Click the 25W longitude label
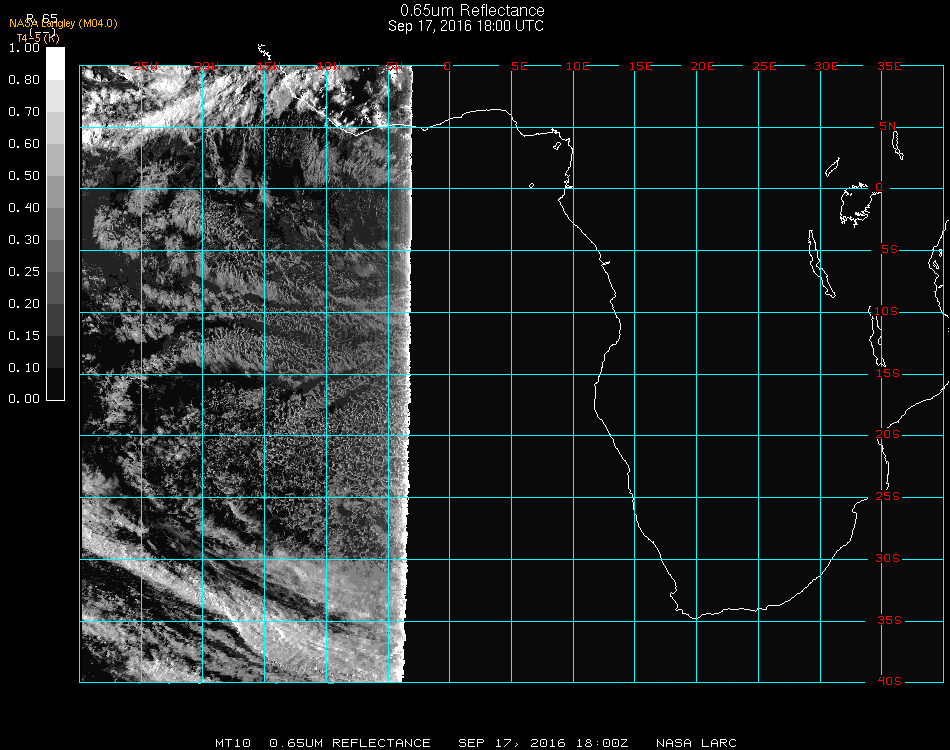Viewport: 950px width, 750px height. coord(145,66)
